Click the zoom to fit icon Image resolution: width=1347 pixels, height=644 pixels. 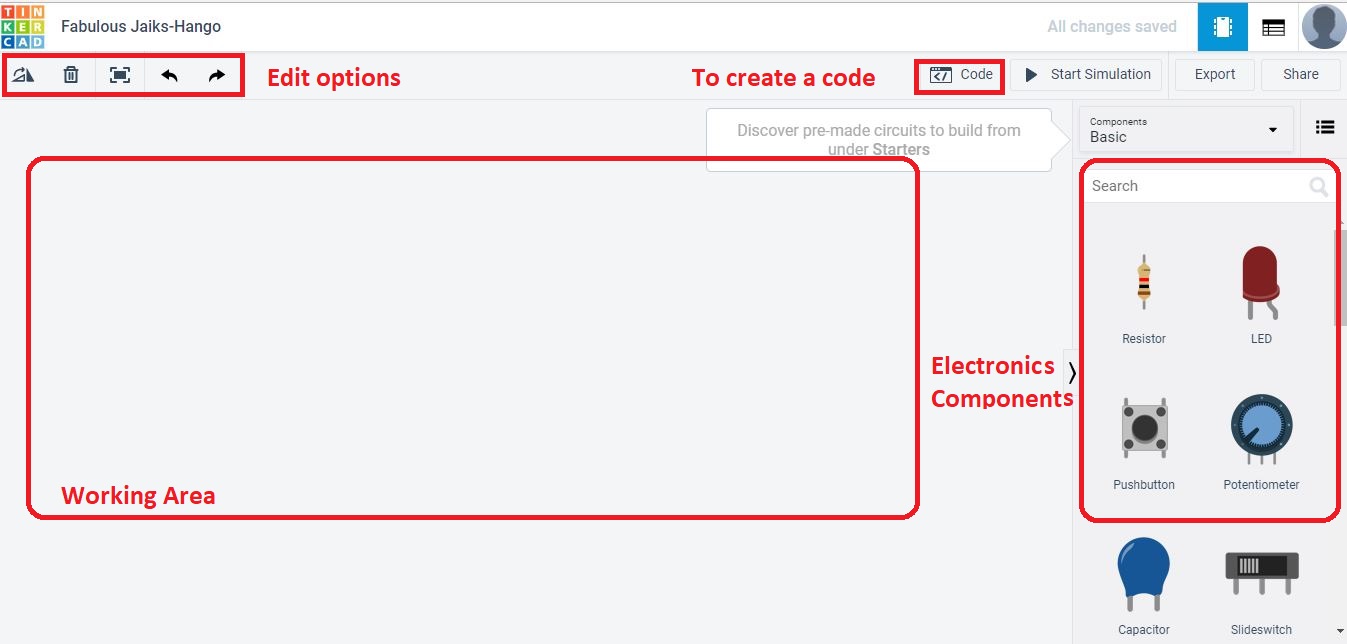[120, 75]
